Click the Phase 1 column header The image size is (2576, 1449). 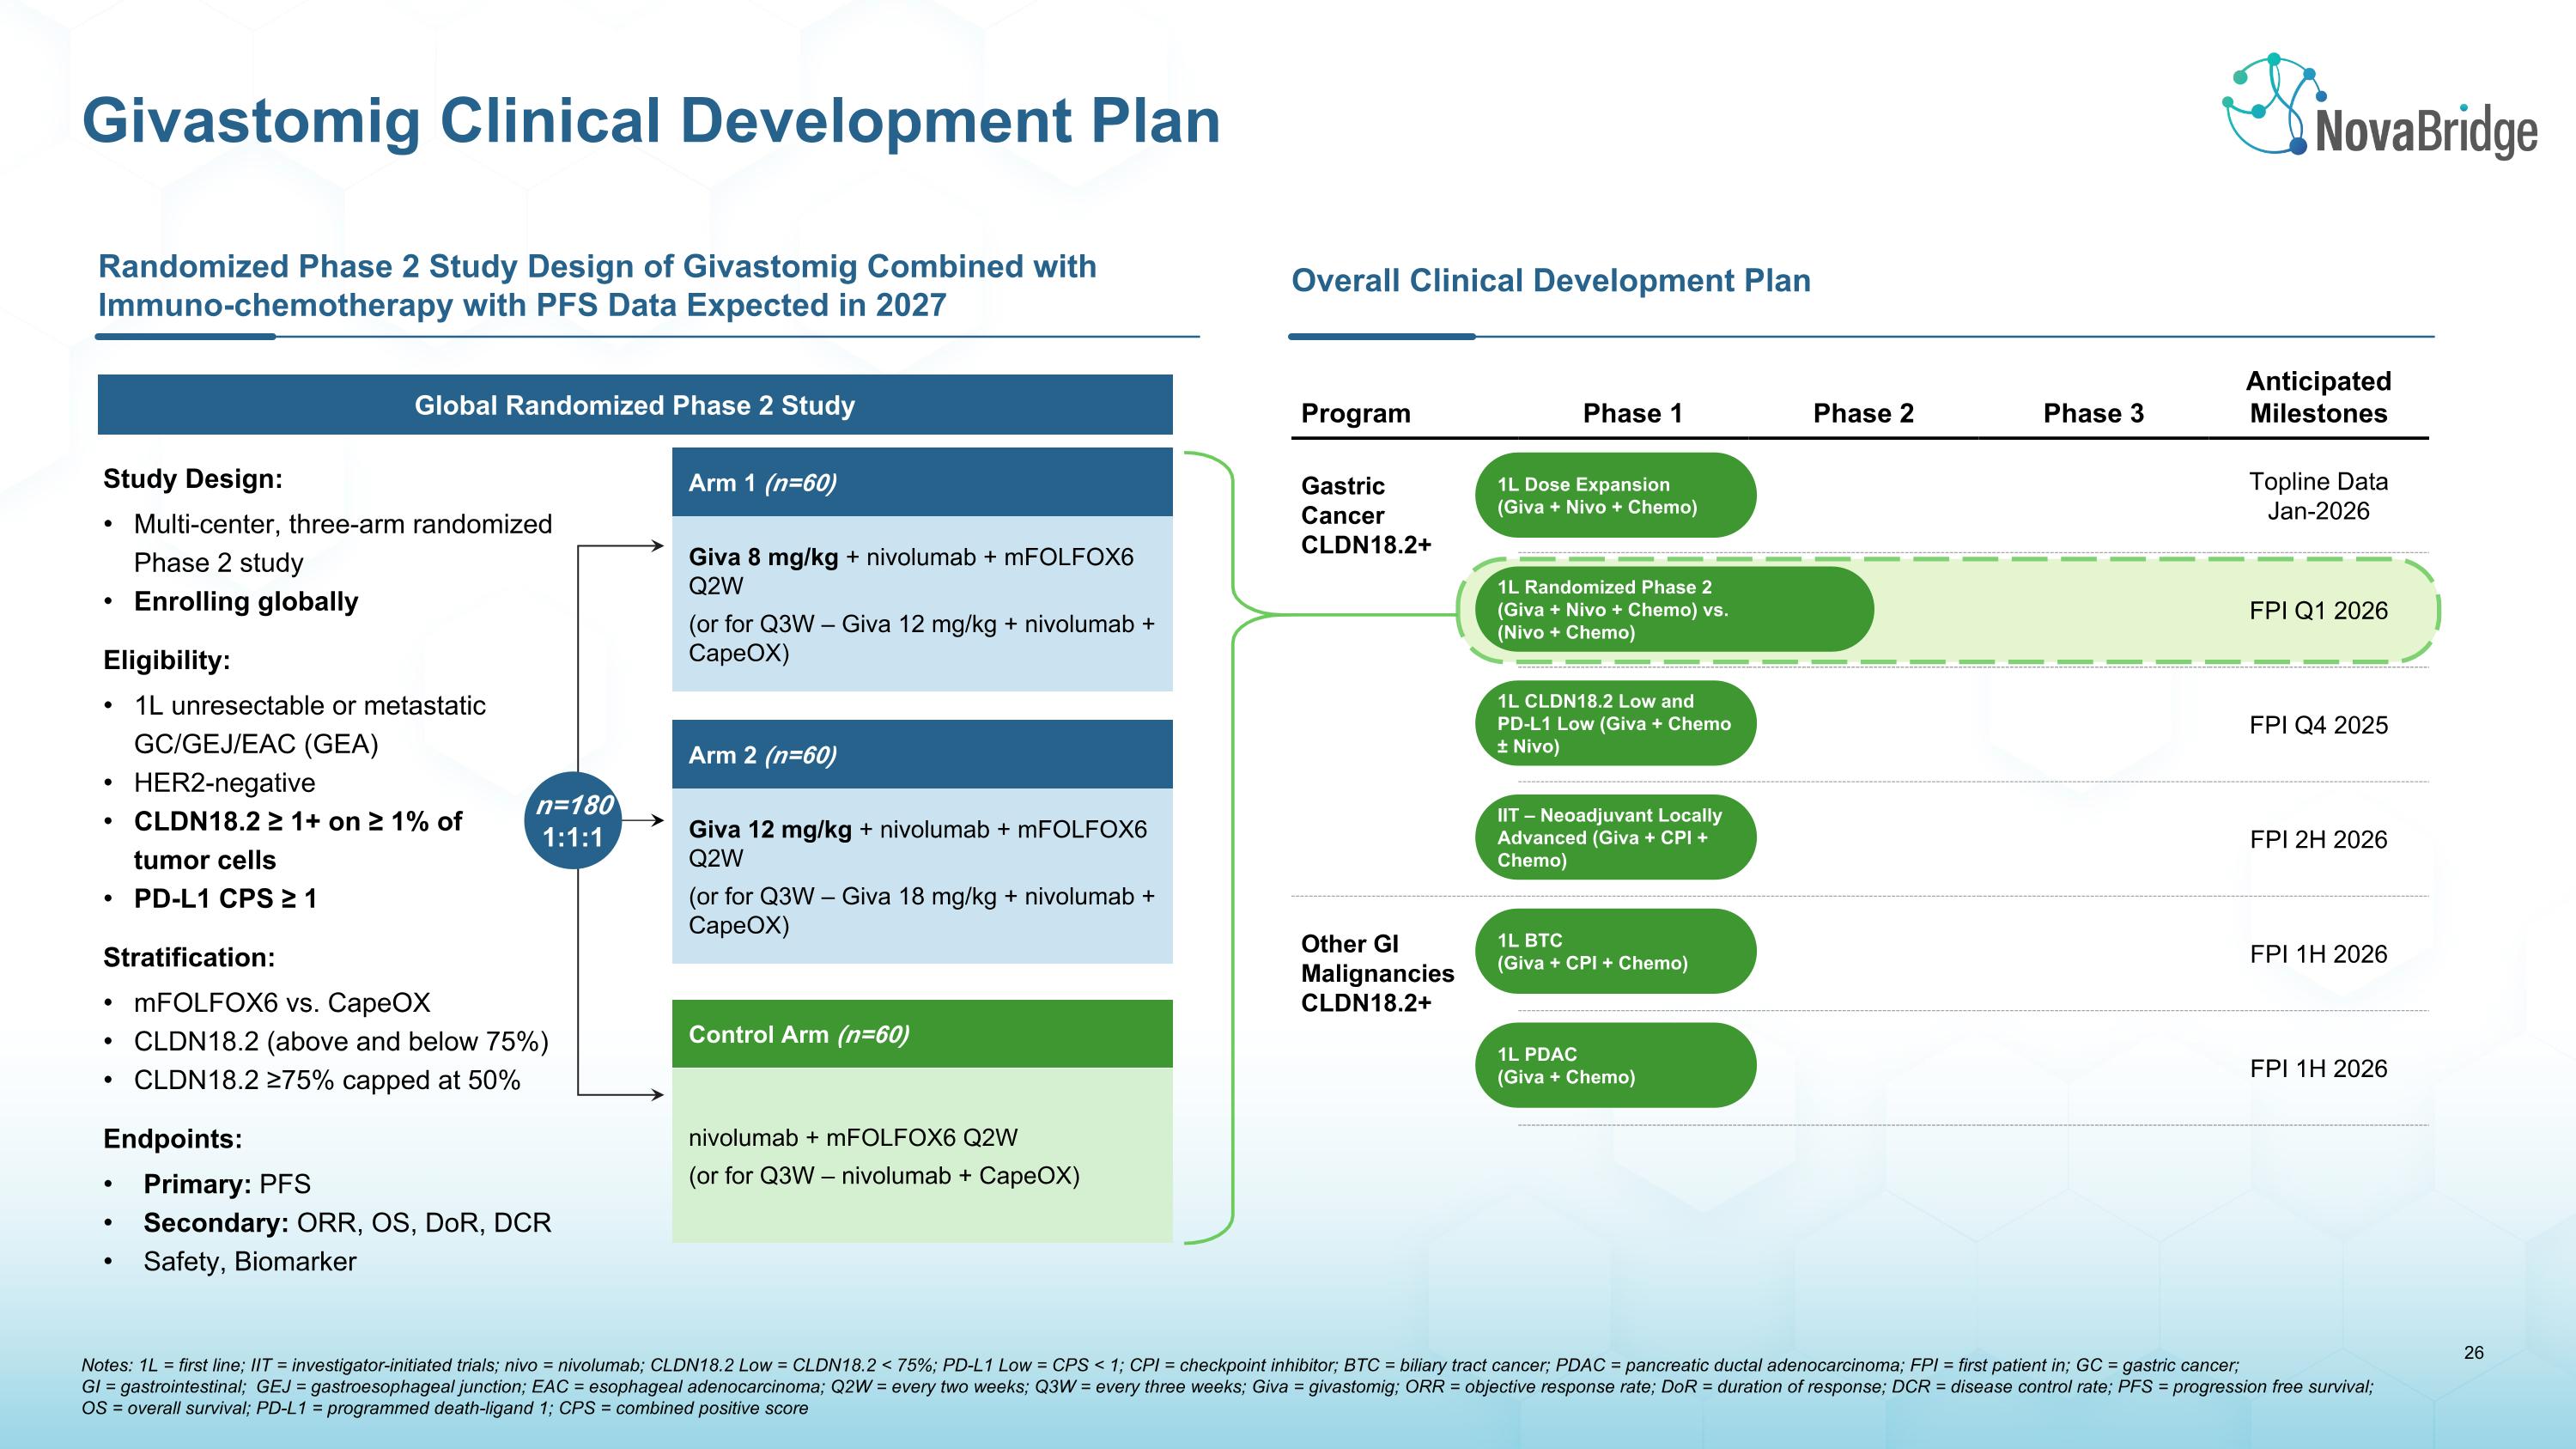point(1632,414)
